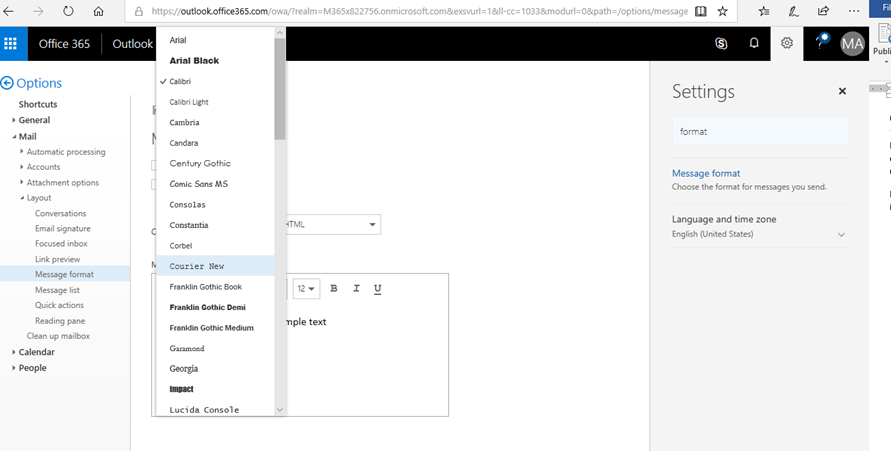Open browser more options ellipsis
891x451 pixels.
point(853,11)
